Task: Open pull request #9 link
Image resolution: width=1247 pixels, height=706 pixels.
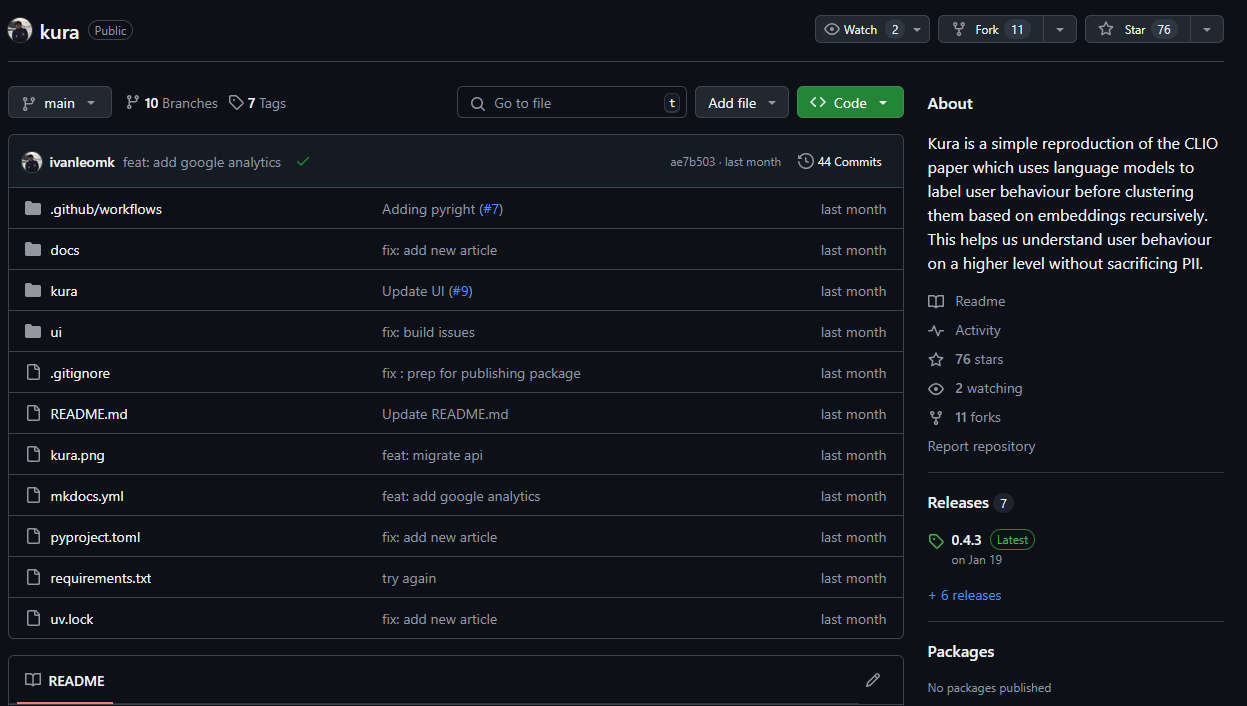Action: (460, 291)
